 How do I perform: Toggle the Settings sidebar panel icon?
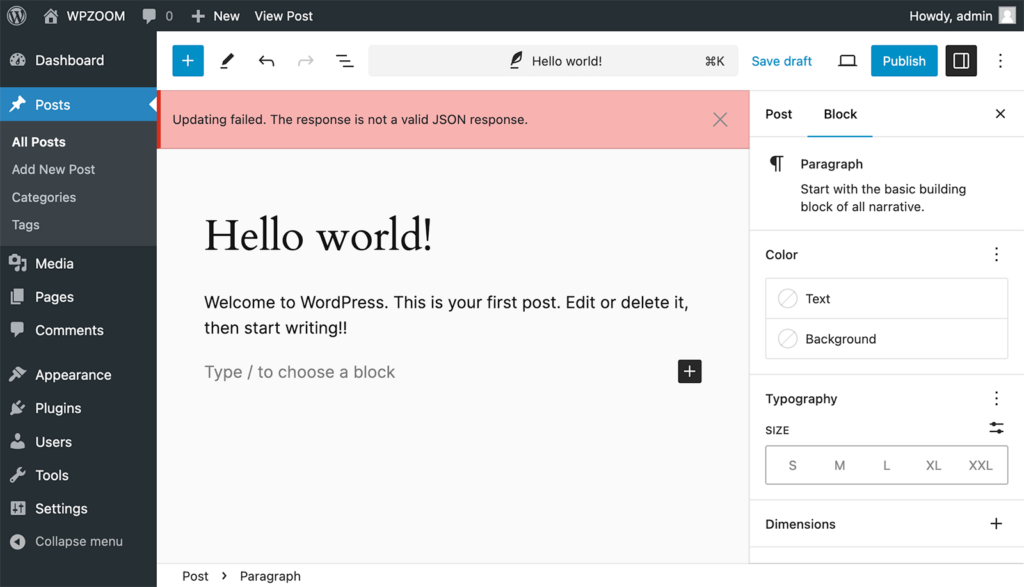pos(961,61)
